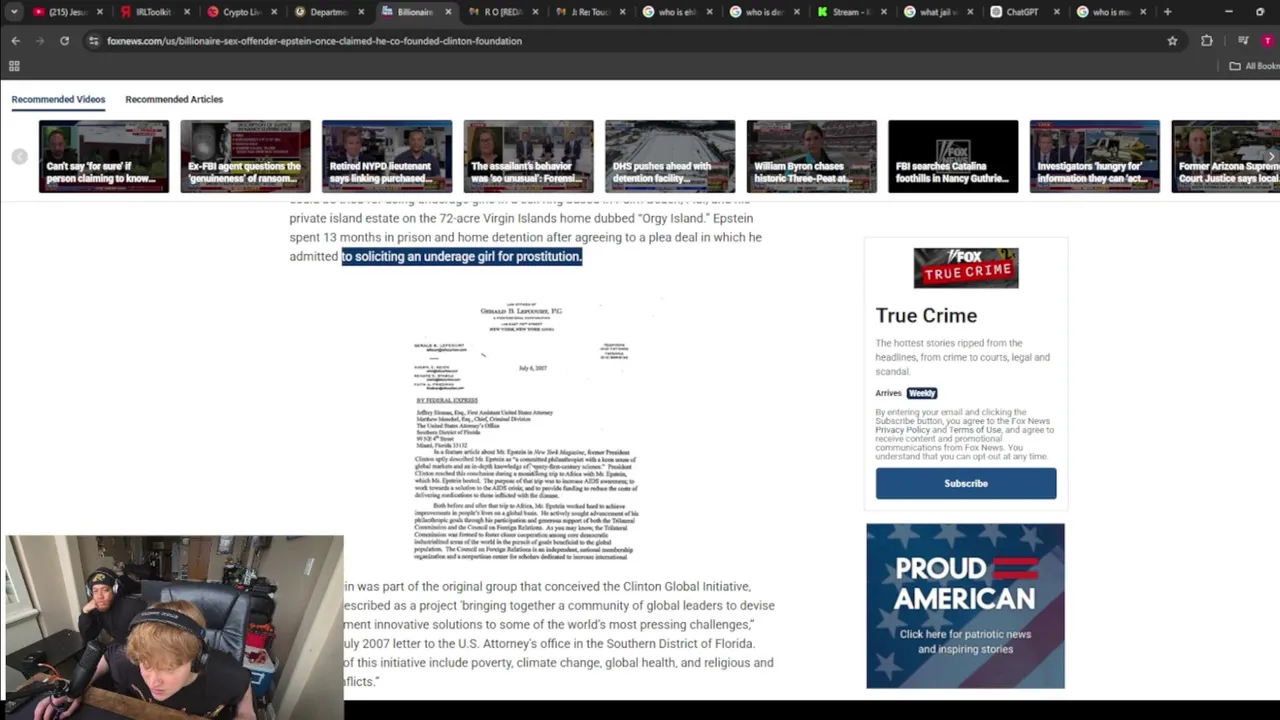Play "William Byron chases historic Three-Peat" video
The height and width of the screenshot is (720, 1280).
[x=812, y=156]
